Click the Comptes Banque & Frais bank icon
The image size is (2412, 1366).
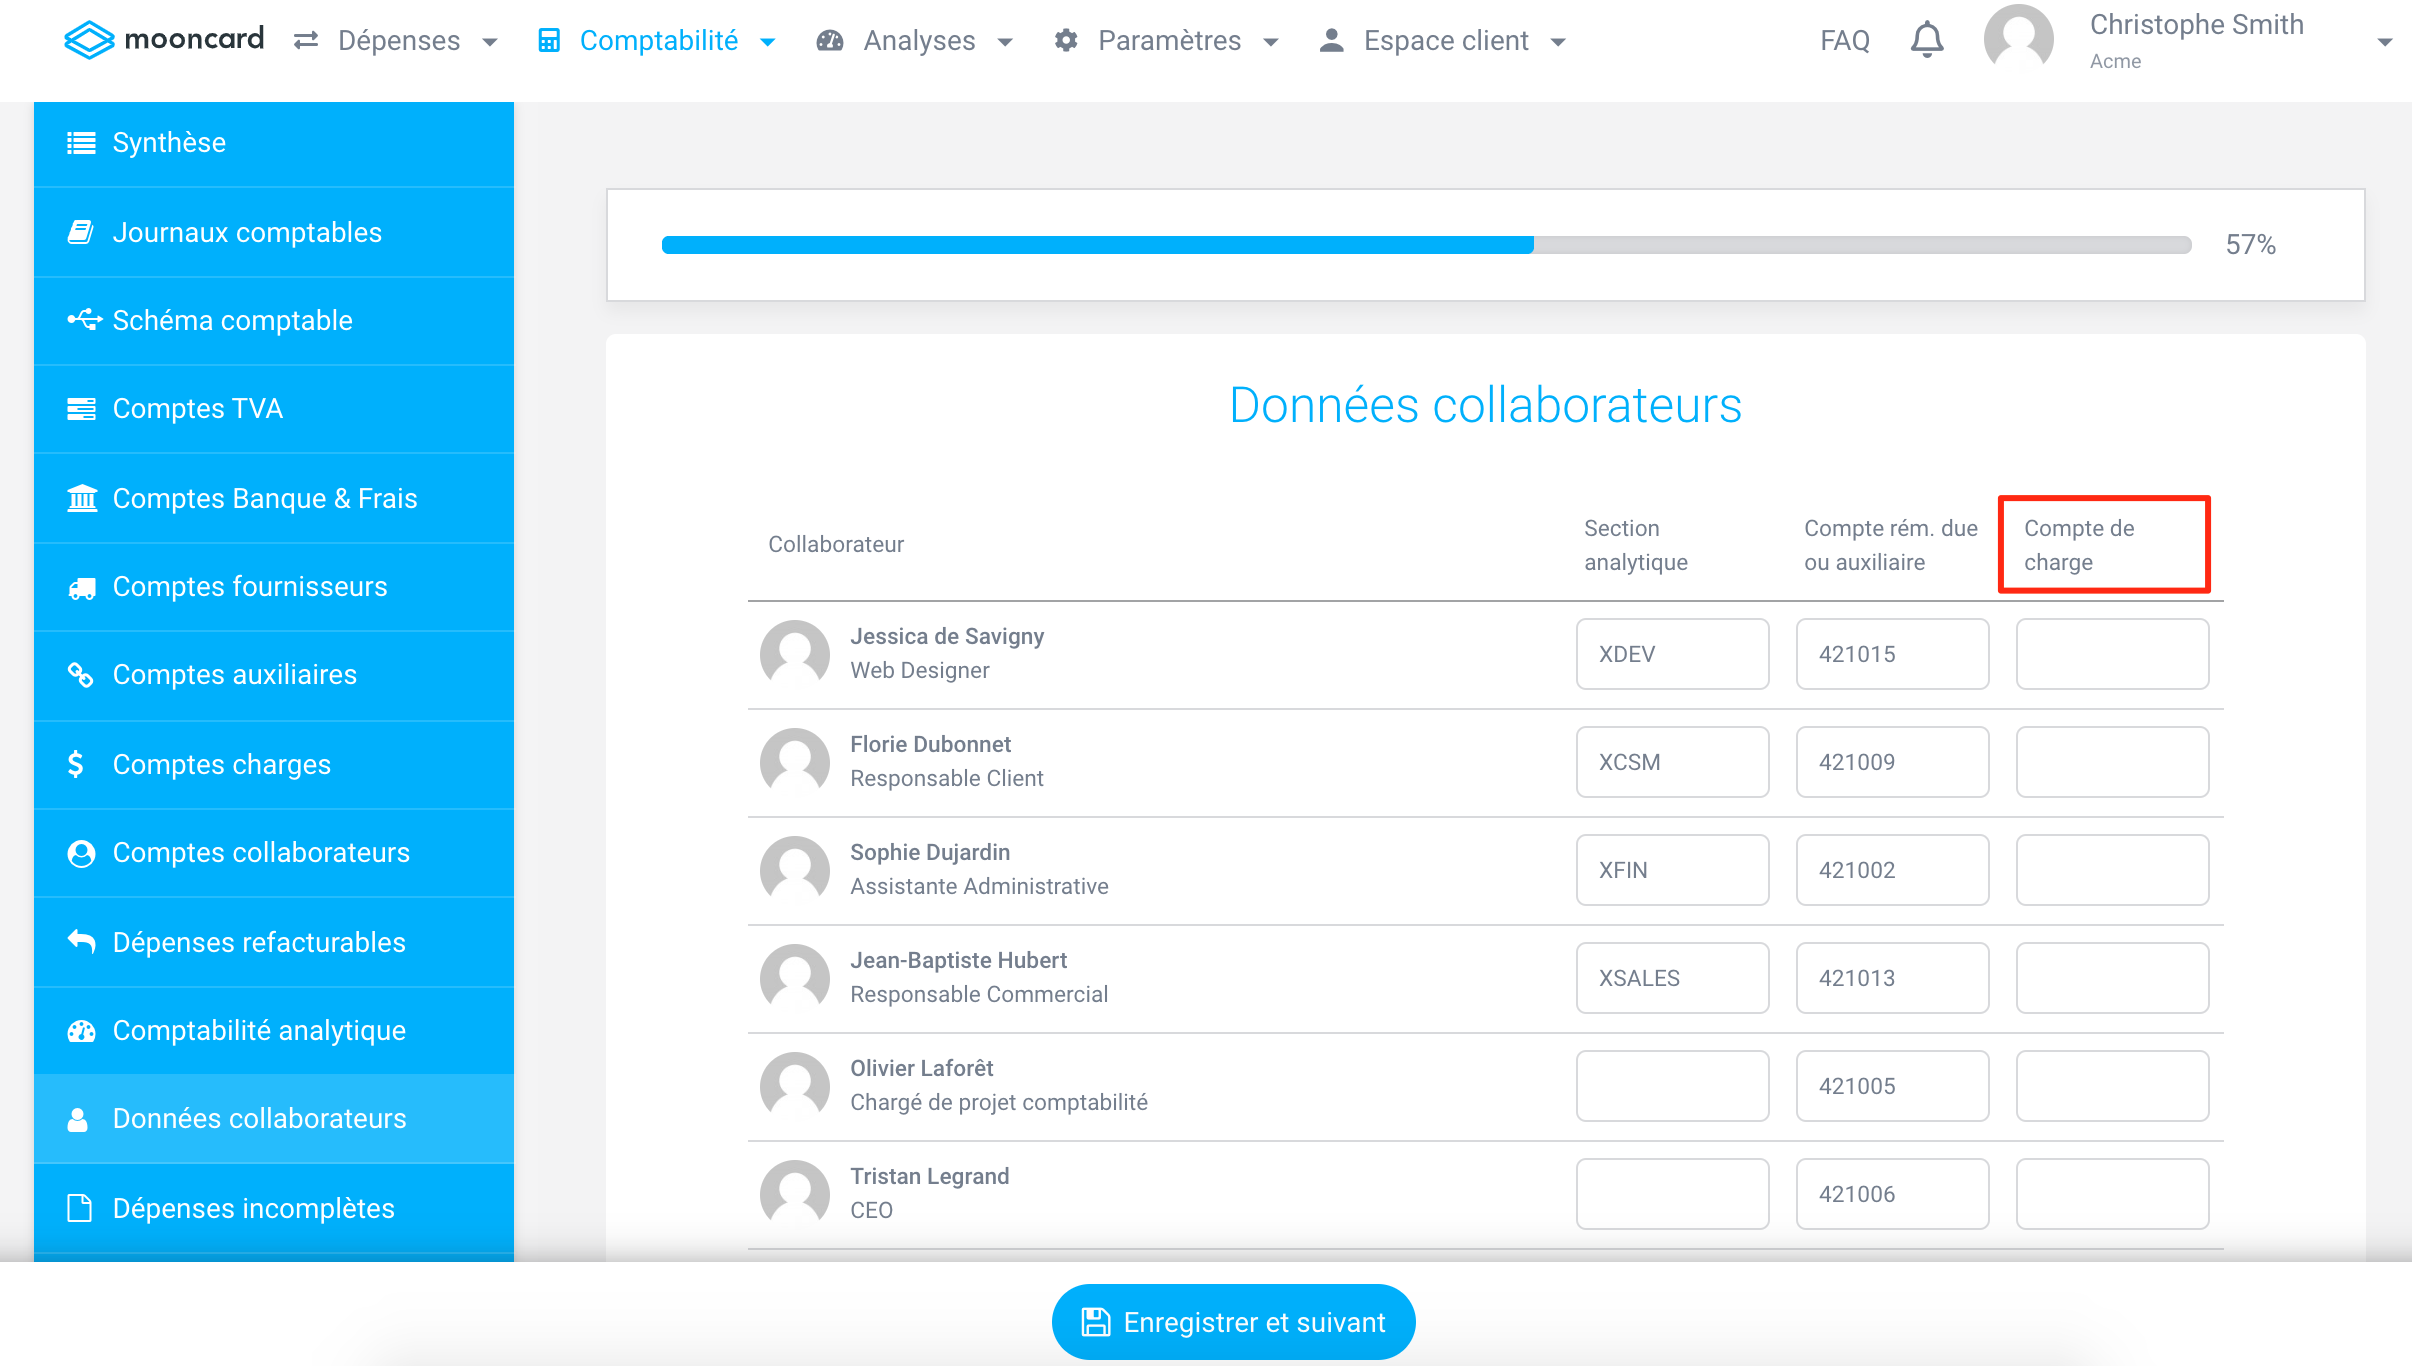[82, 498]
